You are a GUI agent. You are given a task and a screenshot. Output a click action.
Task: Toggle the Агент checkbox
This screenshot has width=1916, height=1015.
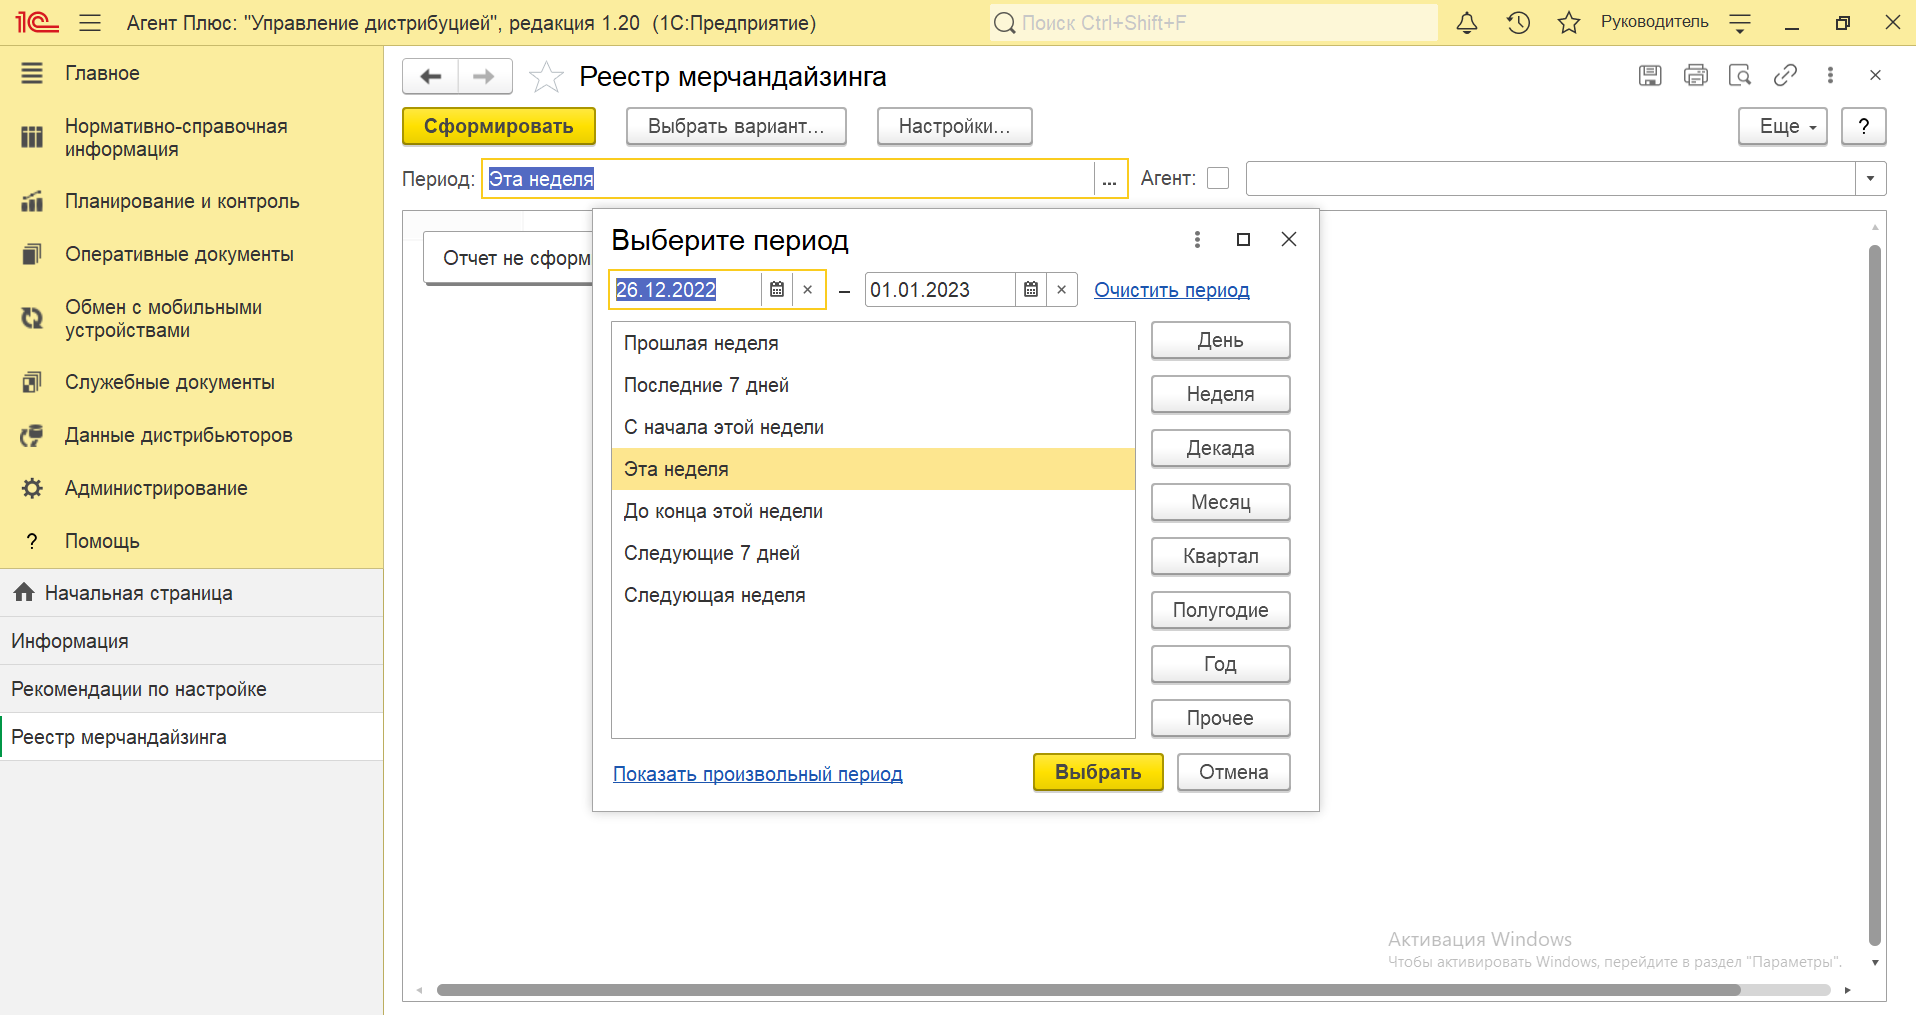pos(1218,178)
